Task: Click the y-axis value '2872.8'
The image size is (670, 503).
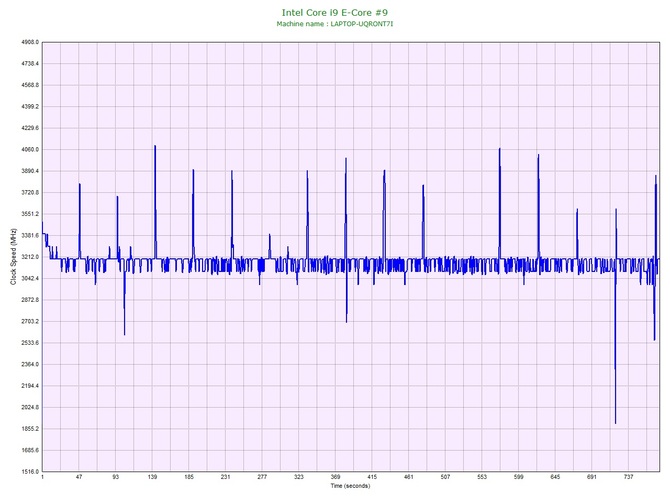Action: [30, 300]
